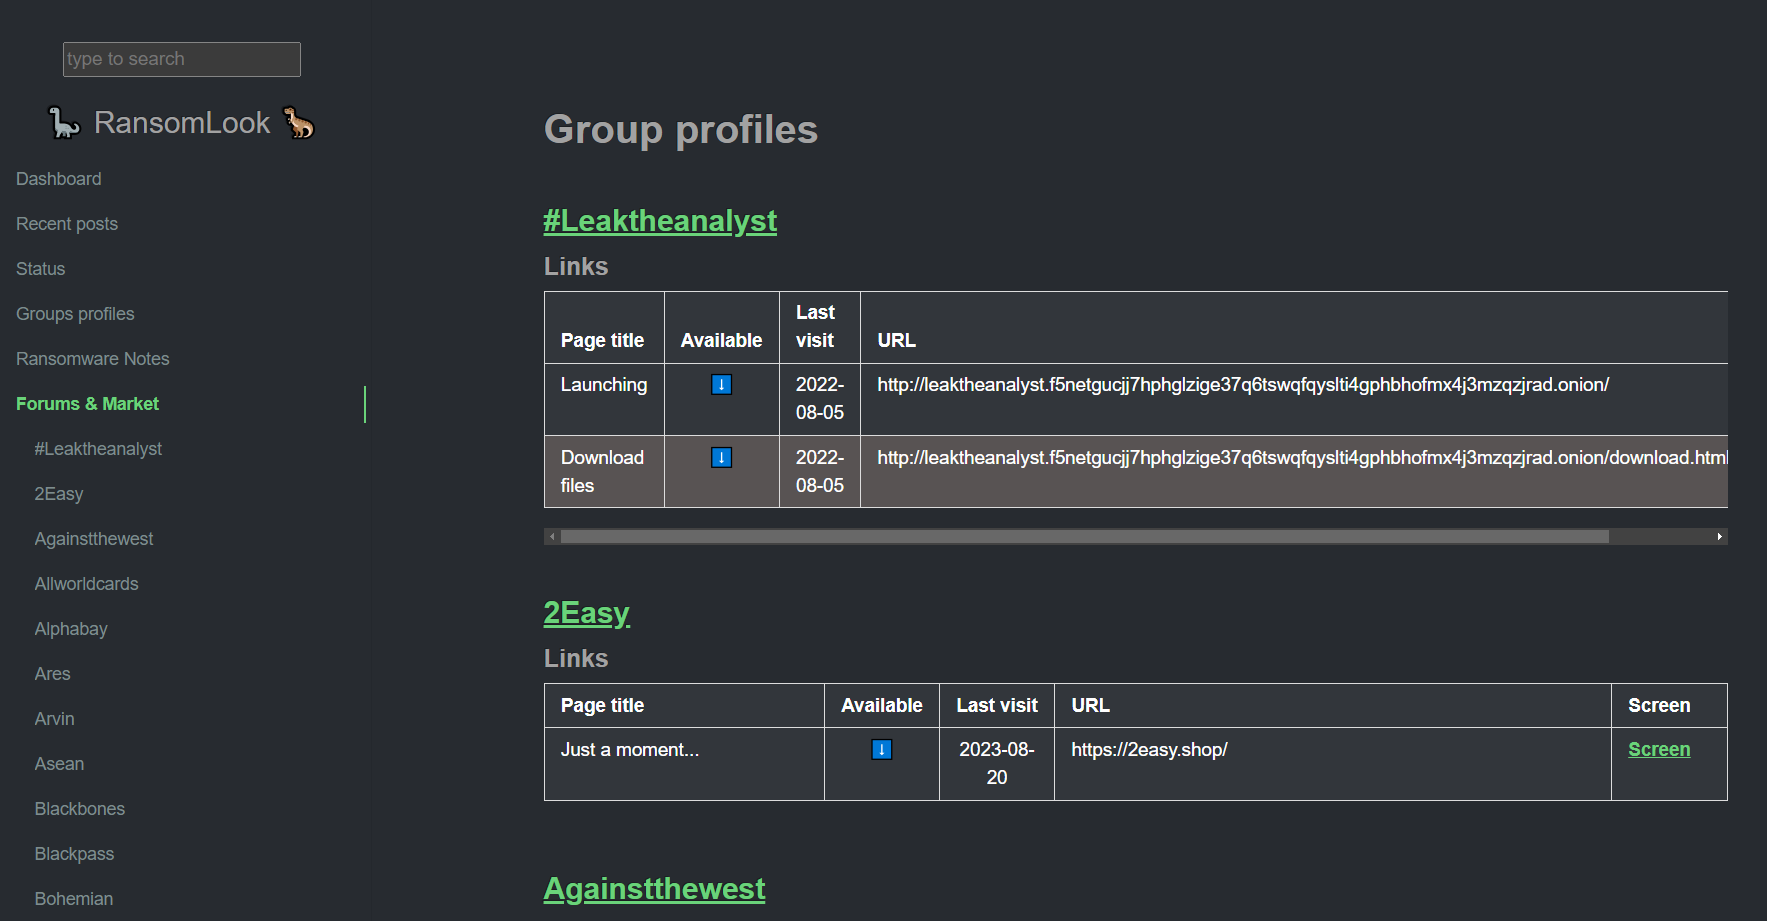
Task: Select Allworldcards in the sidebar
Action: (87, 584)
